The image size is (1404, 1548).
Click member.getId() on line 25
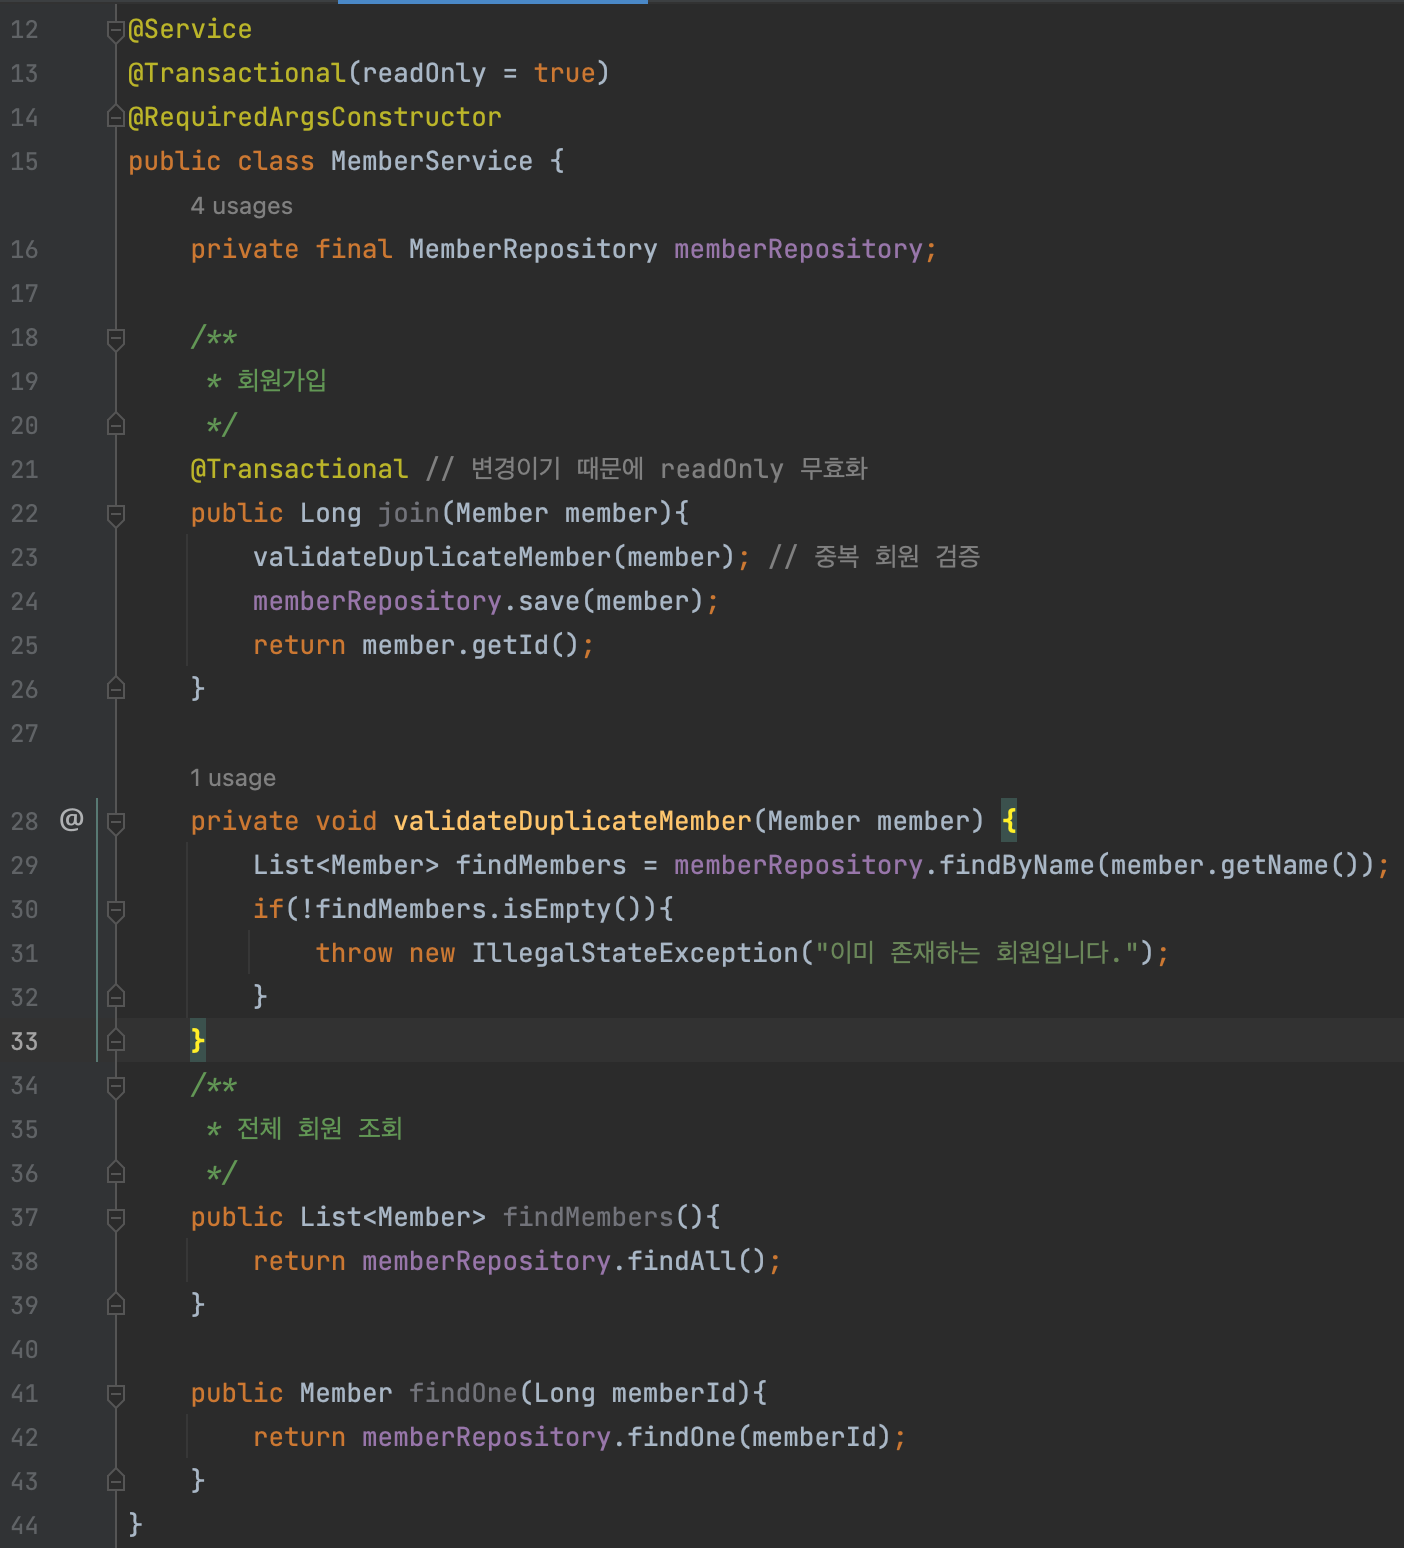[470, 646]
